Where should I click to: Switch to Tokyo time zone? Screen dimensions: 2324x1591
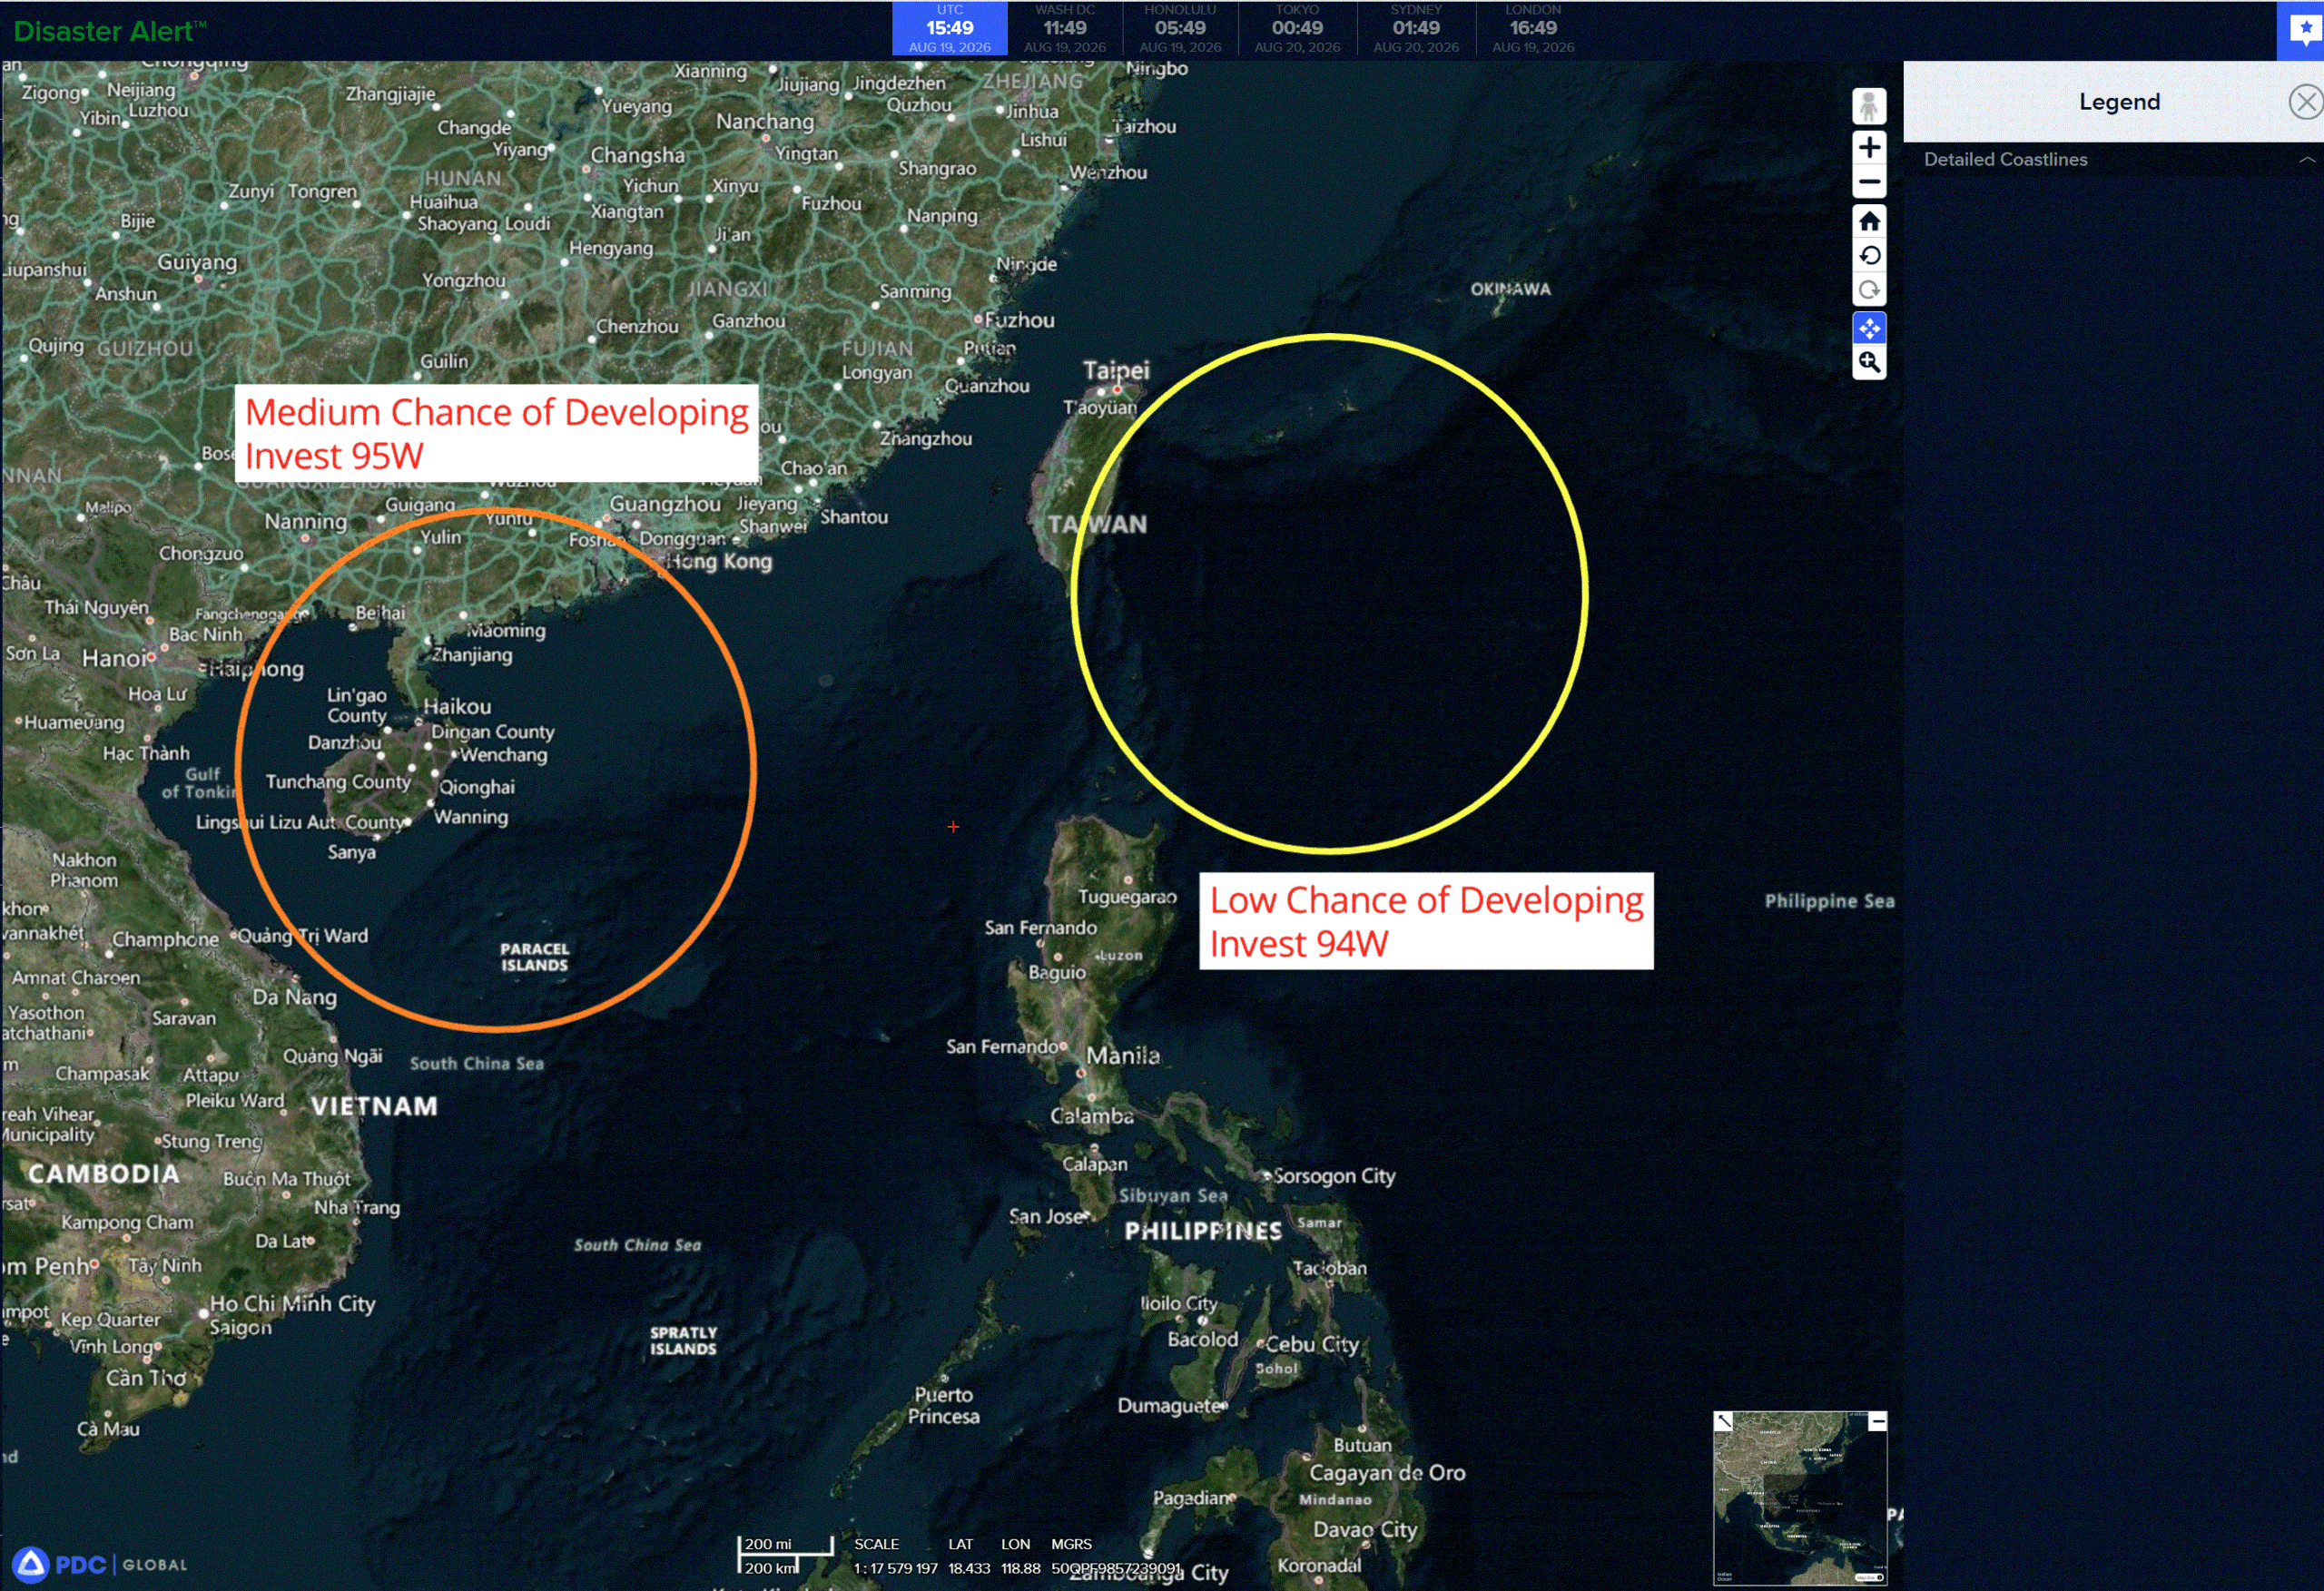1297,29
